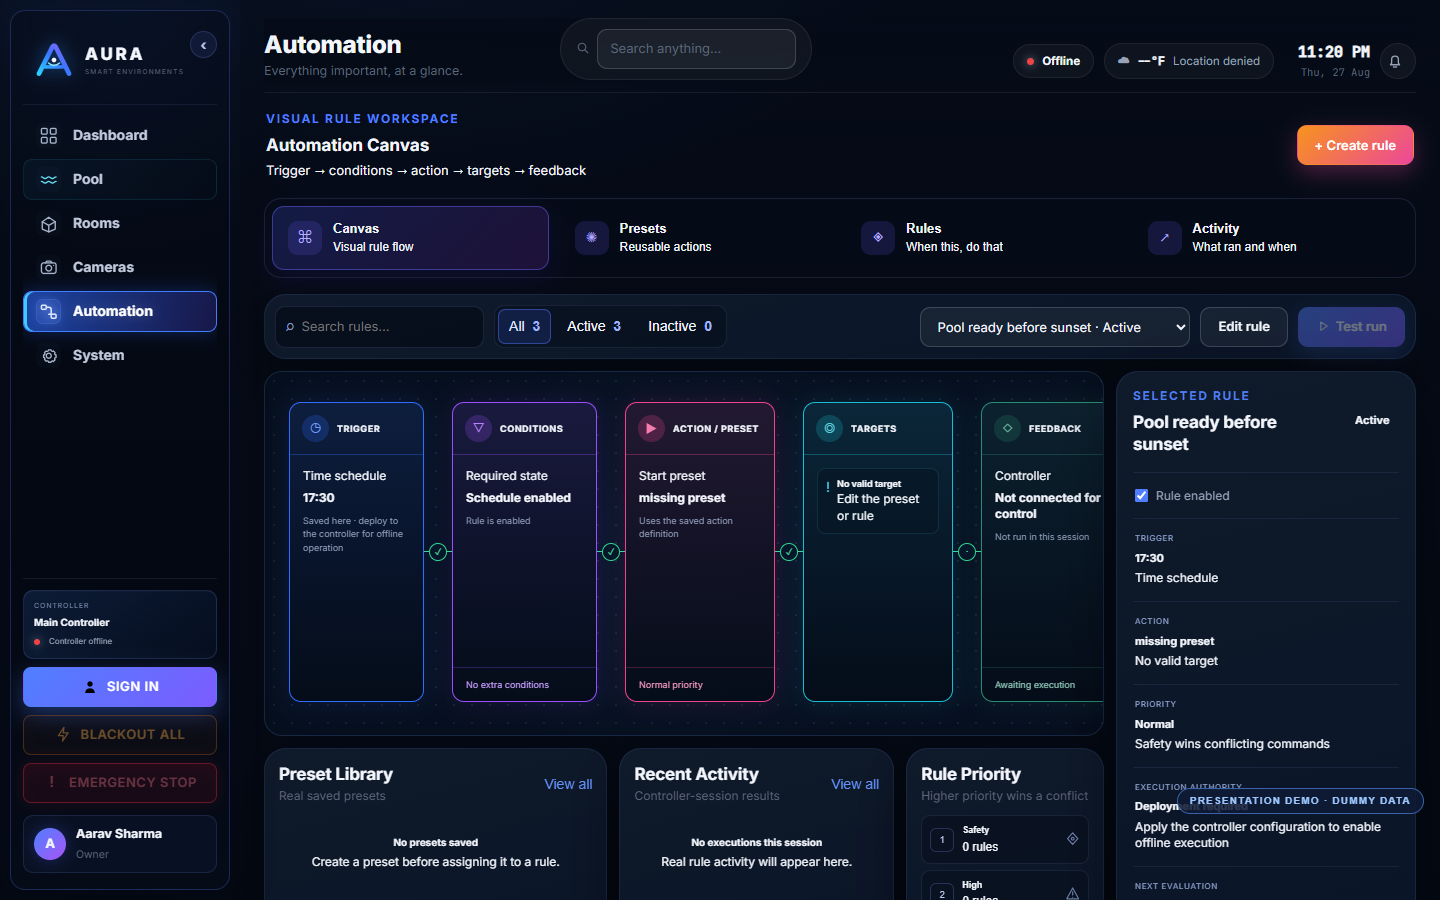Focus the Search rules field
The height and width of the screenshot is (900, 1440).
point(379,327)
